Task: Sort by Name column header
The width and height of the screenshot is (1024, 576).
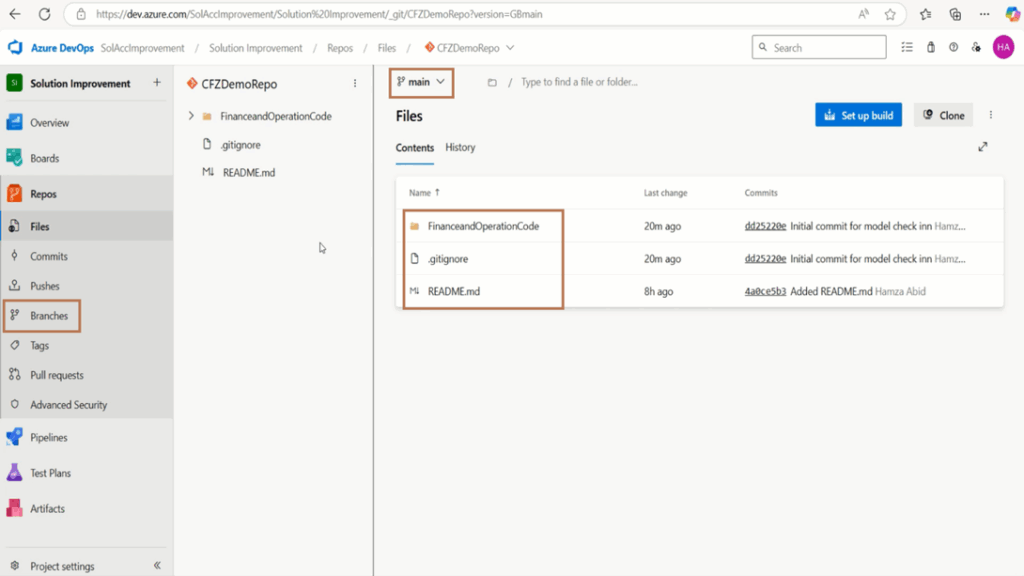Action: pos(424,193)
